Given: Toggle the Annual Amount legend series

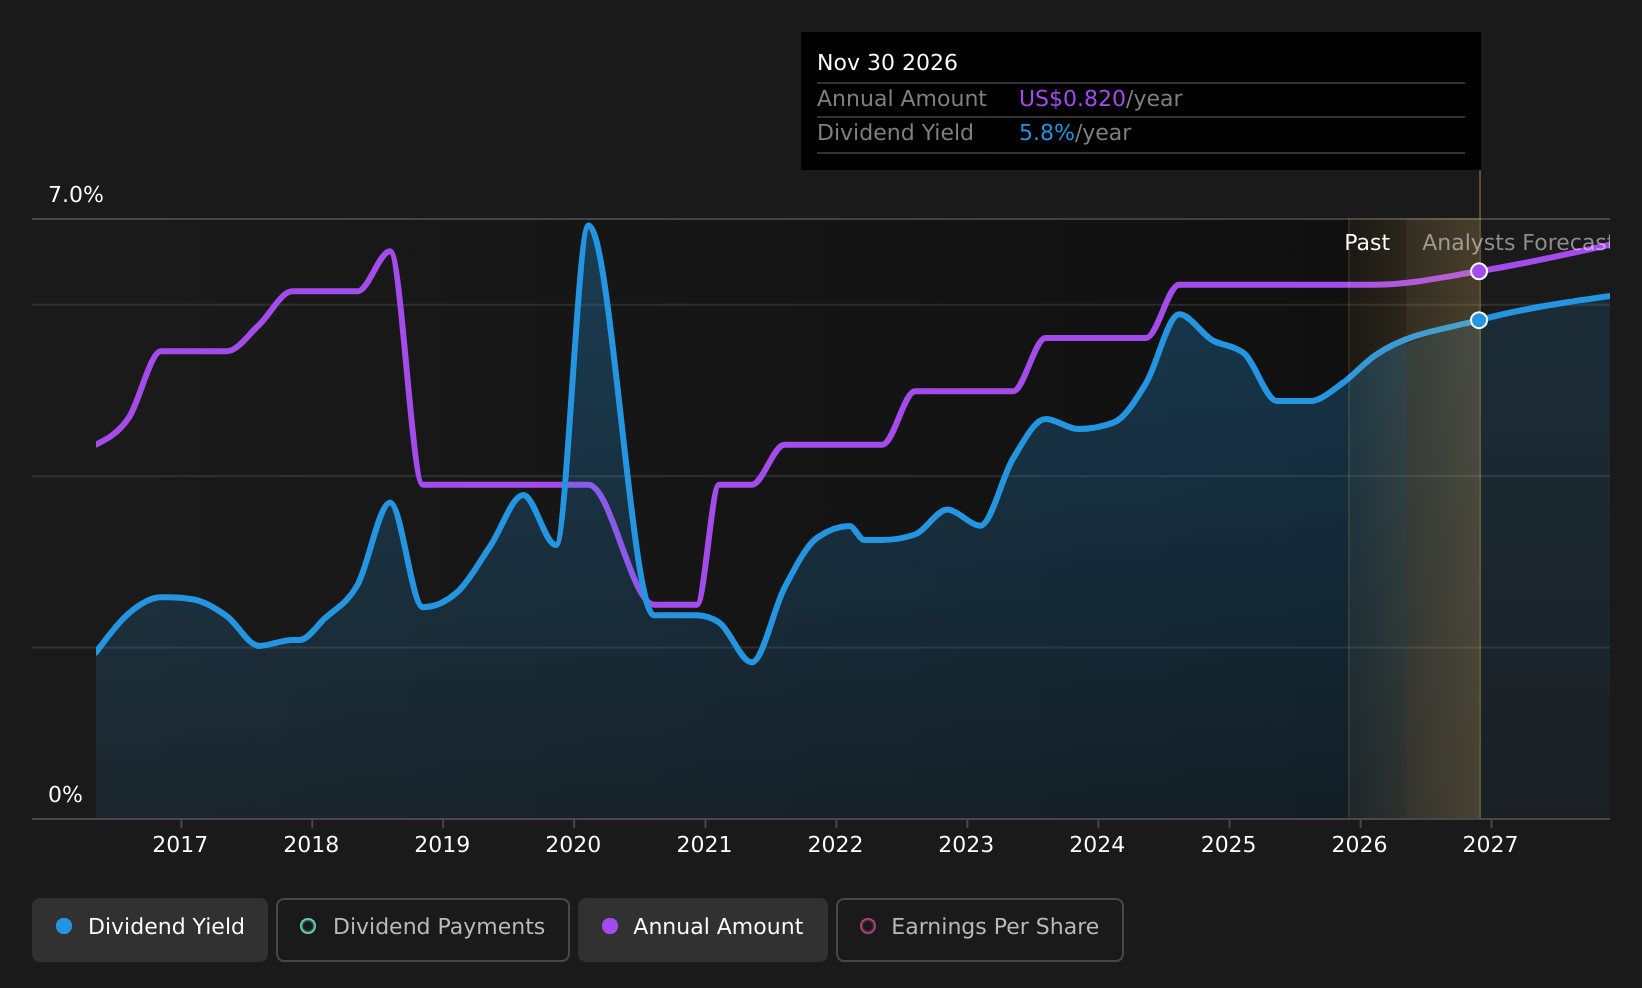Looking at the screenshot, I should 703,930.
